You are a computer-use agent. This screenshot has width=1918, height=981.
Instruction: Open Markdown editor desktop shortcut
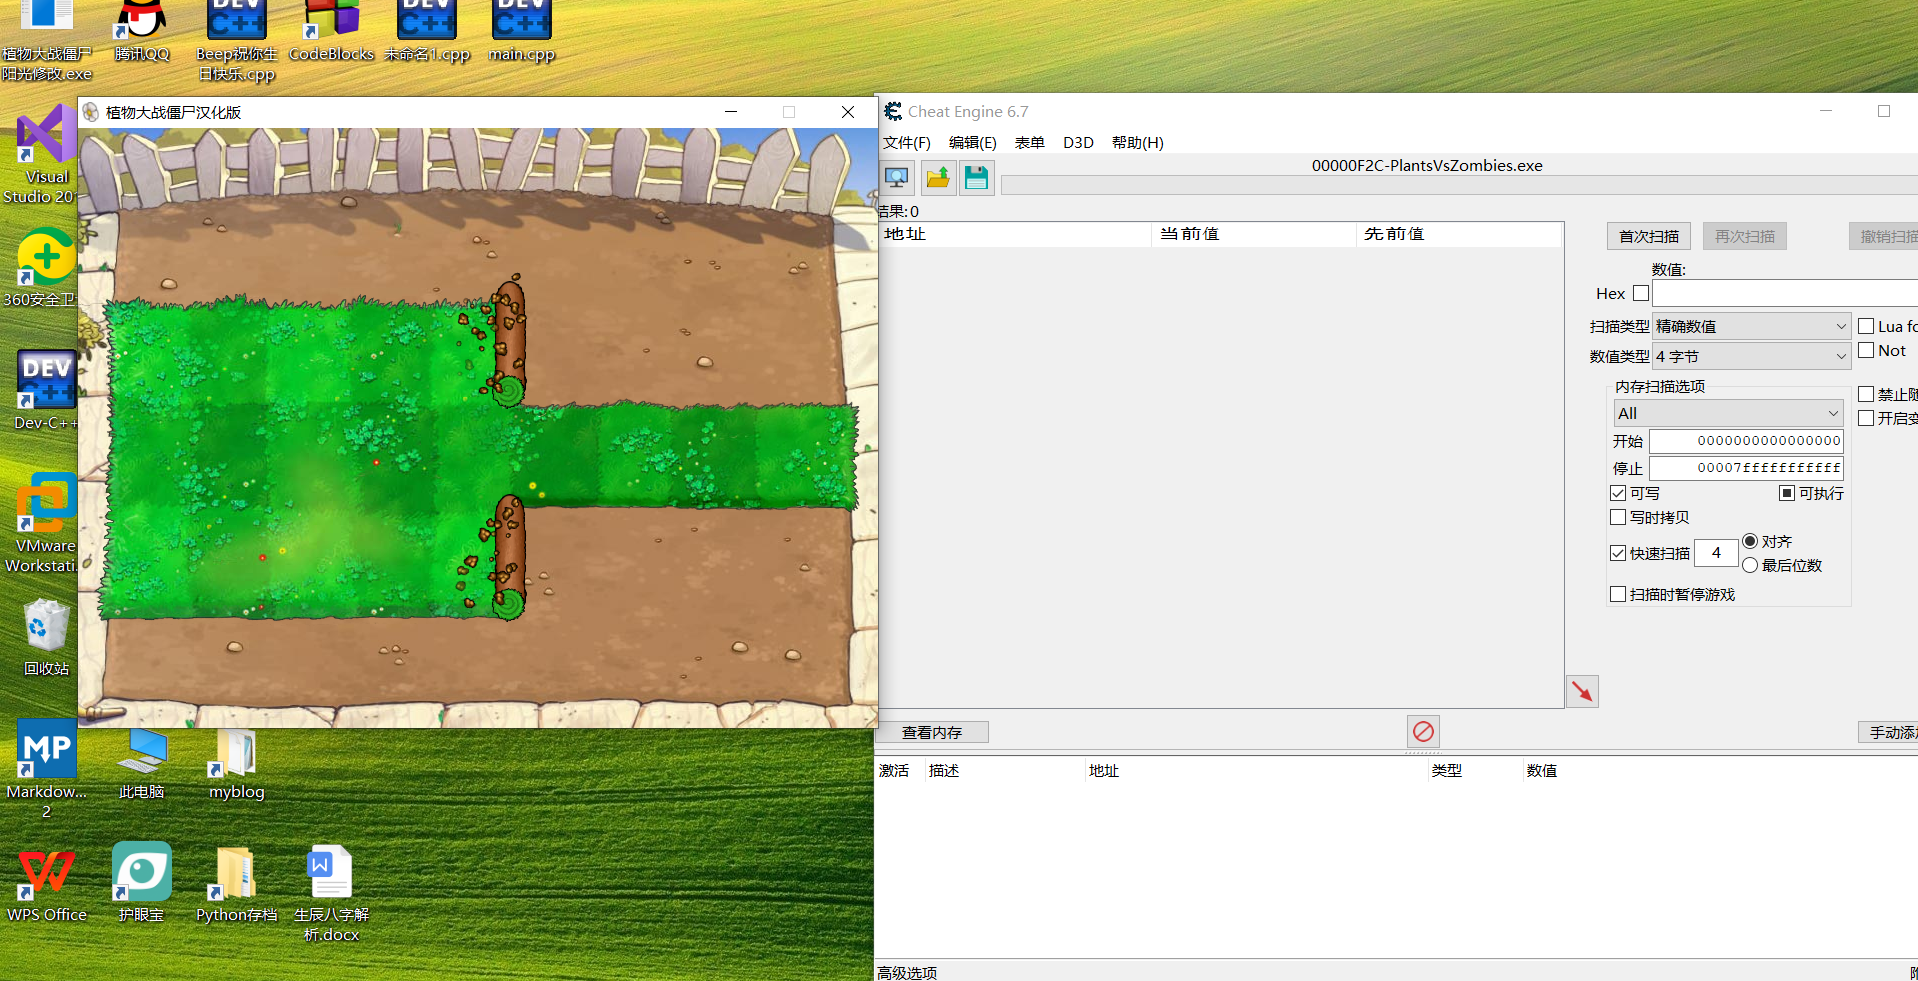pos(47,768)
